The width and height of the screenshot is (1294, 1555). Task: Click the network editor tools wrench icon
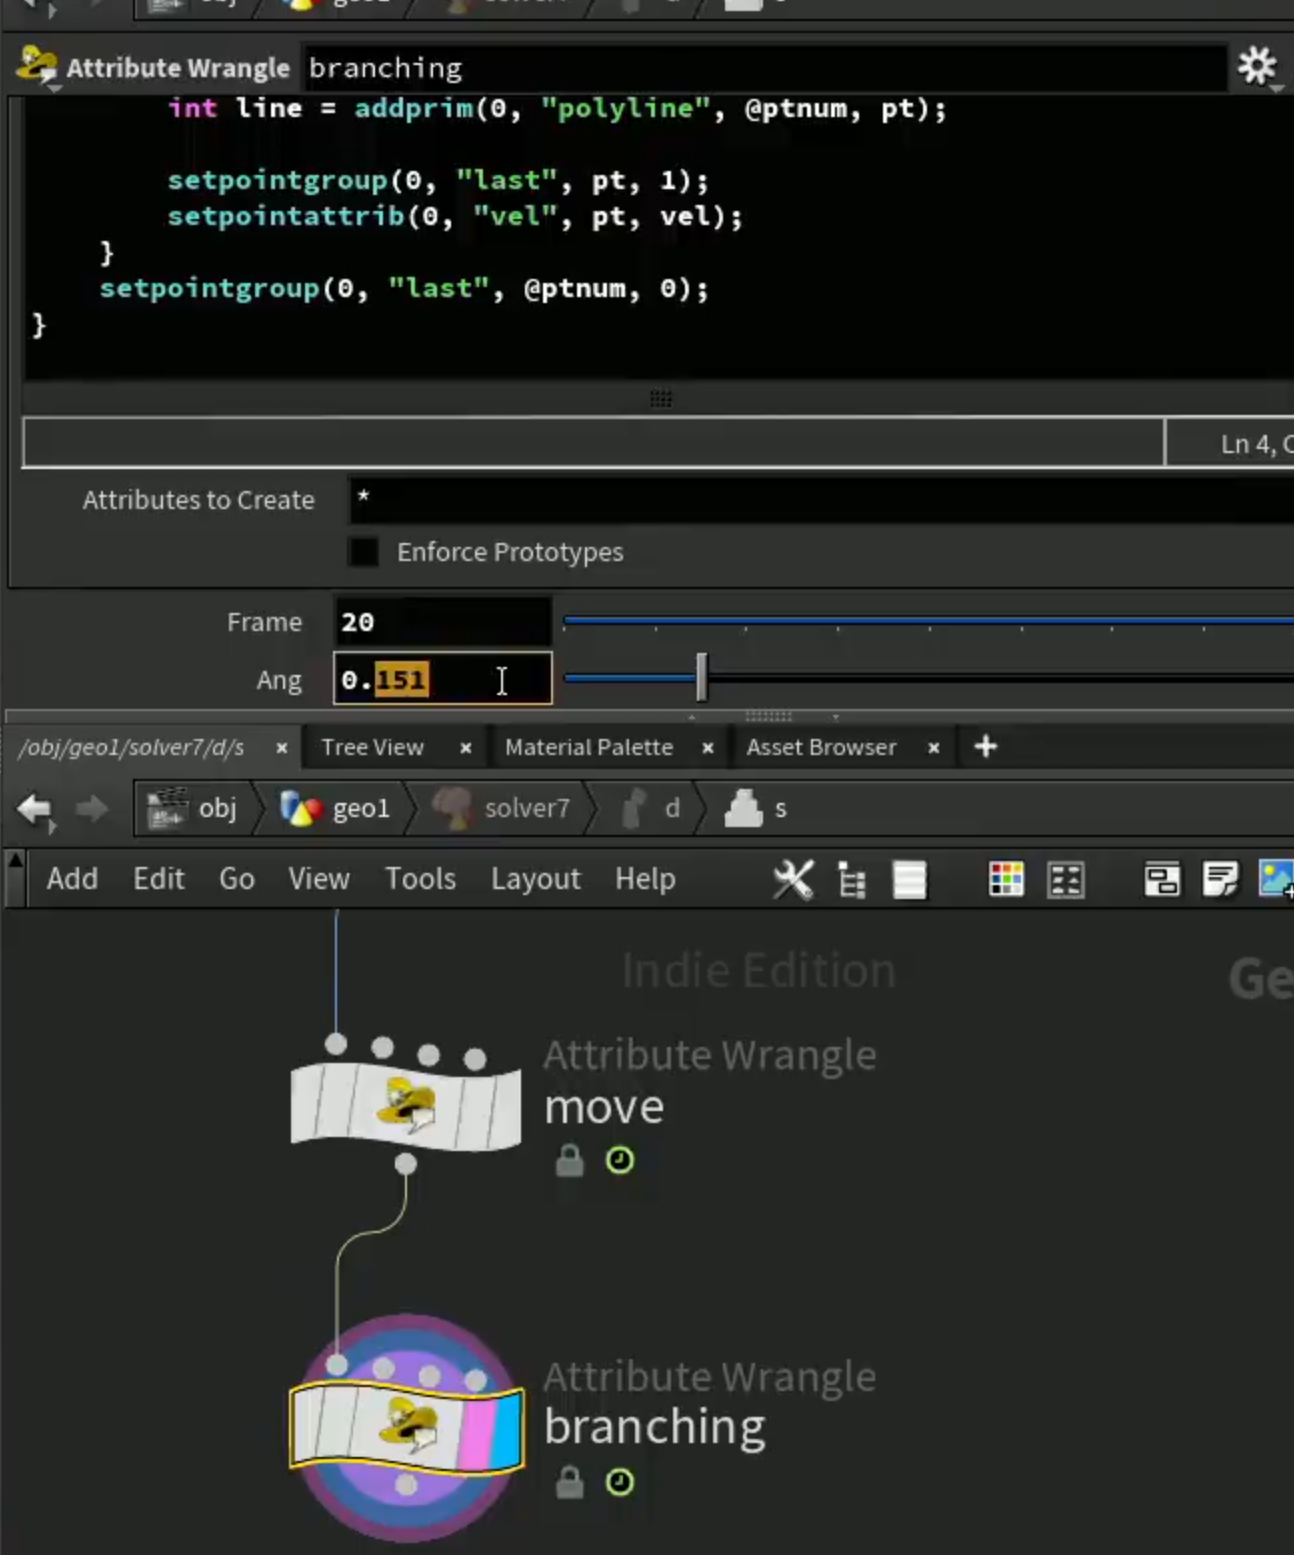point(793,880)
